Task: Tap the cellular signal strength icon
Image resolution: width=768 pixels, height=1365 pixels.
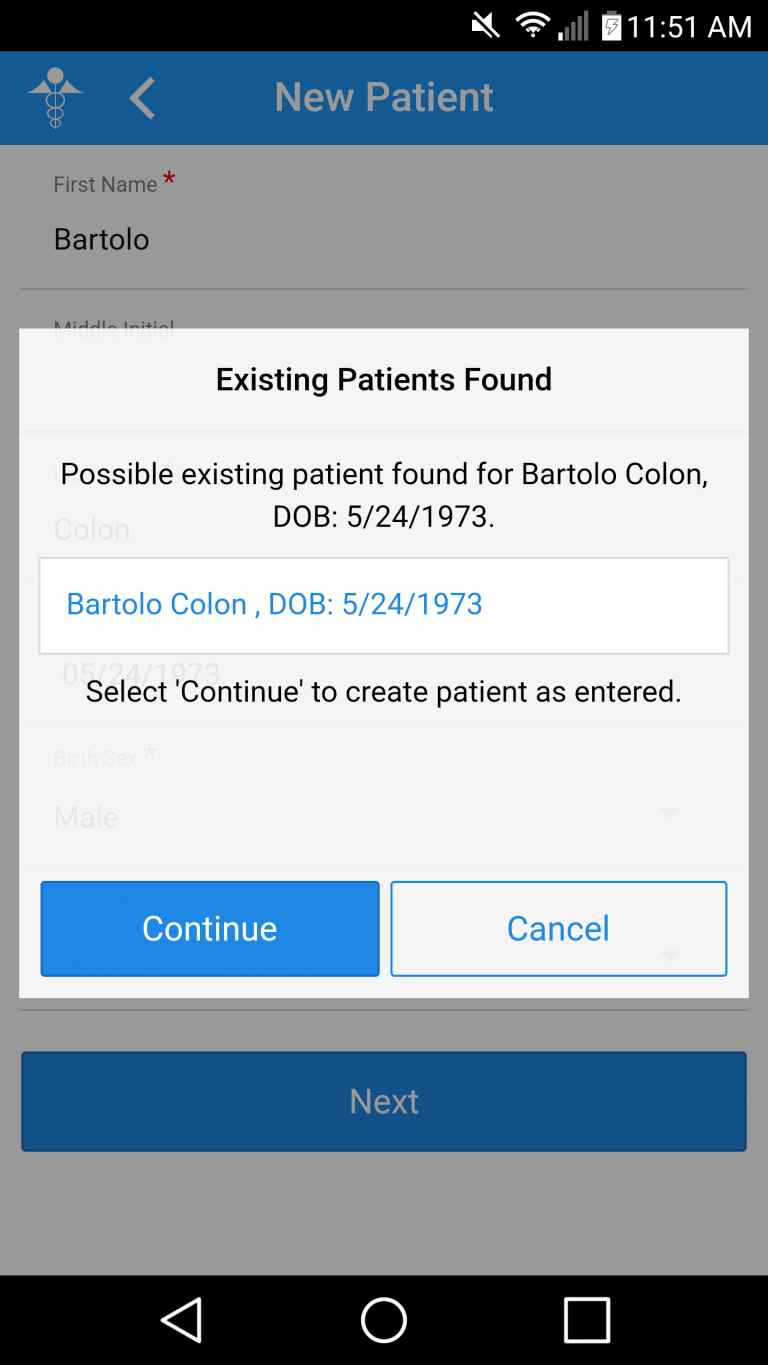Action: (x=573, y=26)
